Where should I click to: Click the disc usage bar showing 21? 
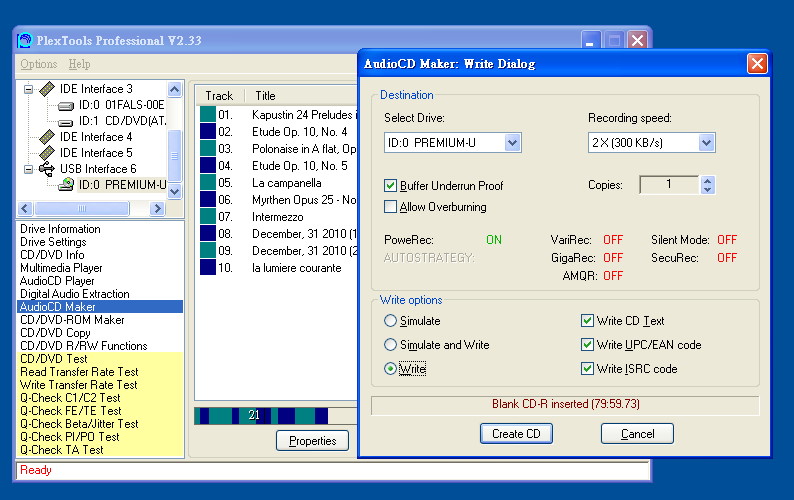(x=276, y=416)
